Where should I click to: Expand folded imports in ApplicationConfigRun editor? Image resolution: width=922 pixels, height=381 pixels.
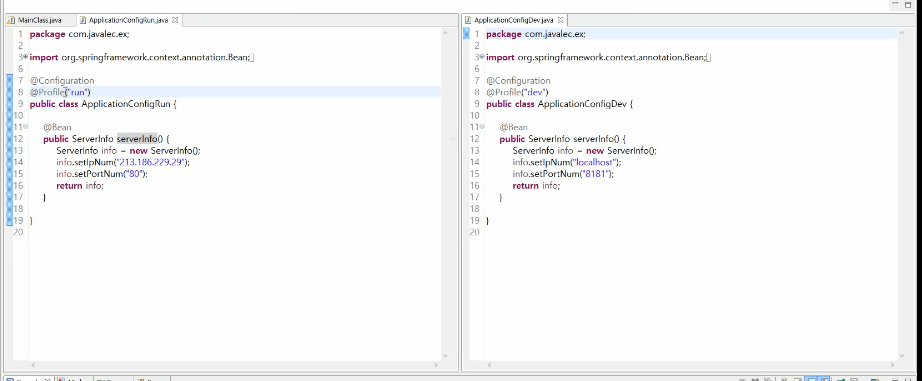(25, 57)
